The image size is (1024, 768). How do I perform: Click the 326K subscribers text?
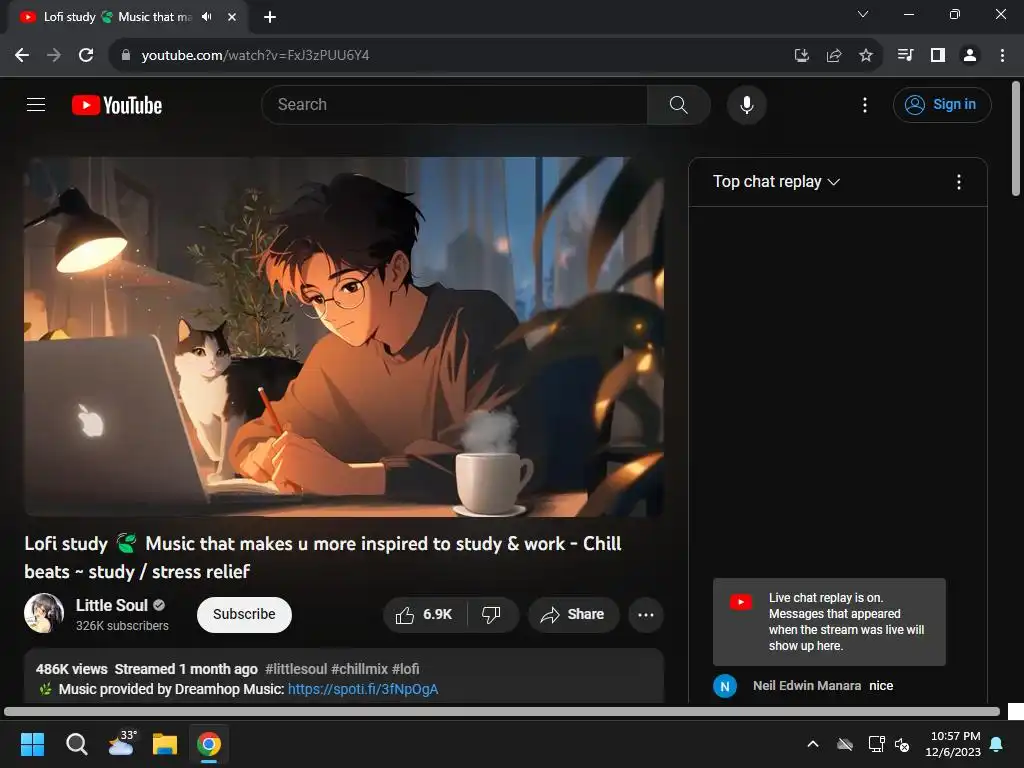pos(122,626)
